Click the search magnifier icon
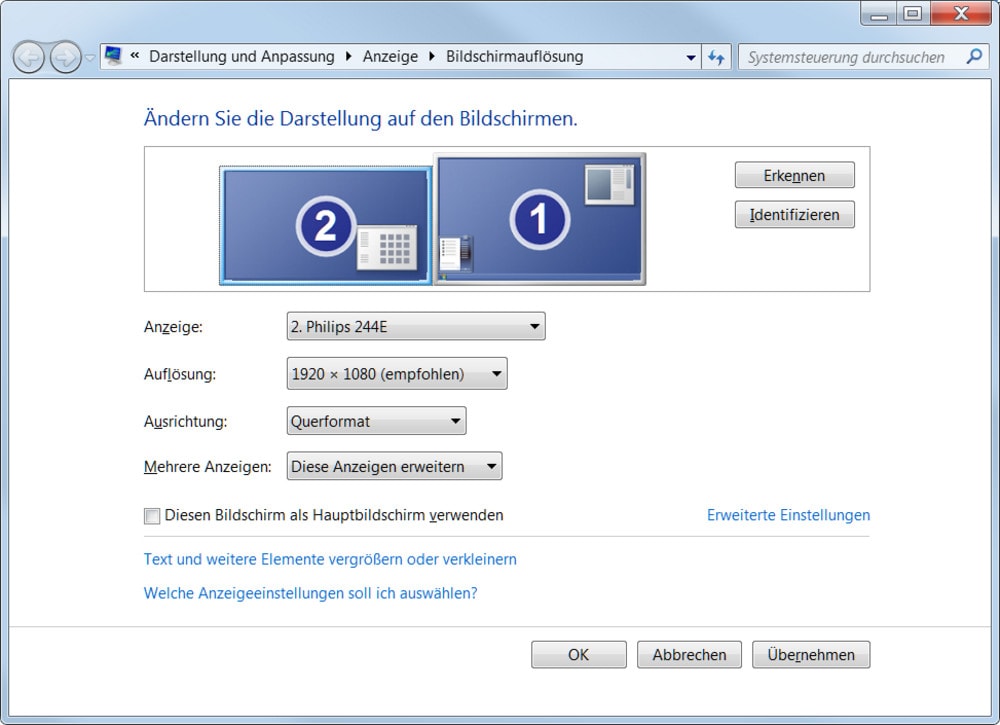1000x725 pixels. tap(973, 57)
